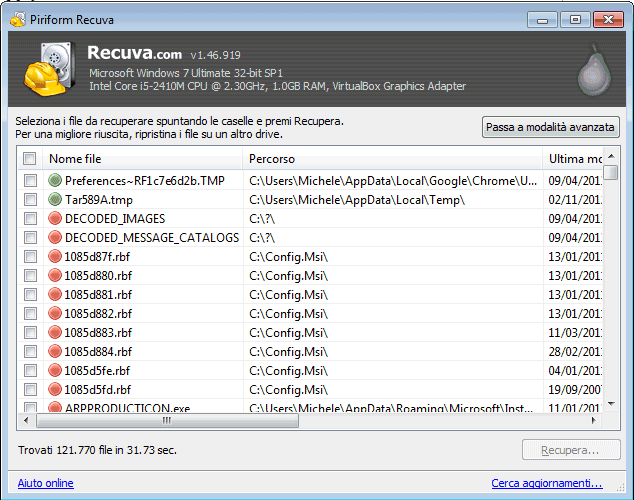Image resolution: width=634 pixels, height=500 pixels.
Task: Click the red status icon of 1085d883.rbf
Action: coord(55,332)
